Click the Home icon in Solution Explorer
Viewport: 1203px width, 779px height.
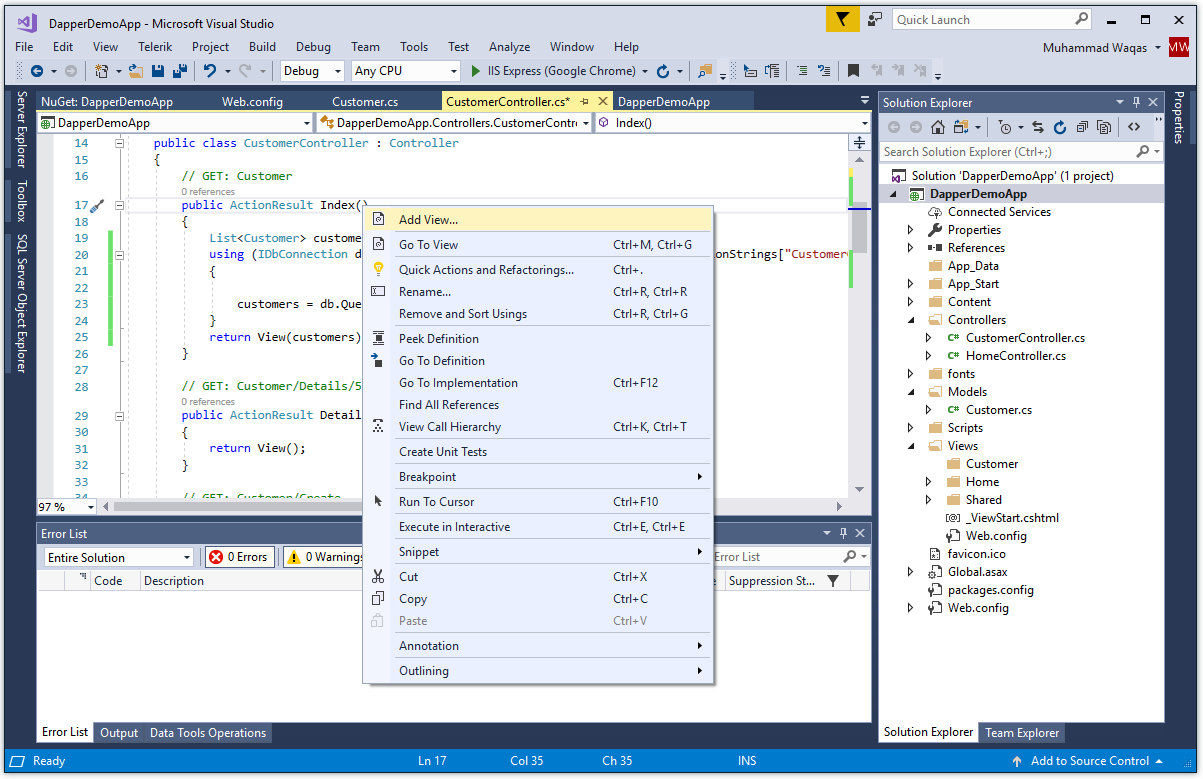pyautogui.click(x=937, y=127)
